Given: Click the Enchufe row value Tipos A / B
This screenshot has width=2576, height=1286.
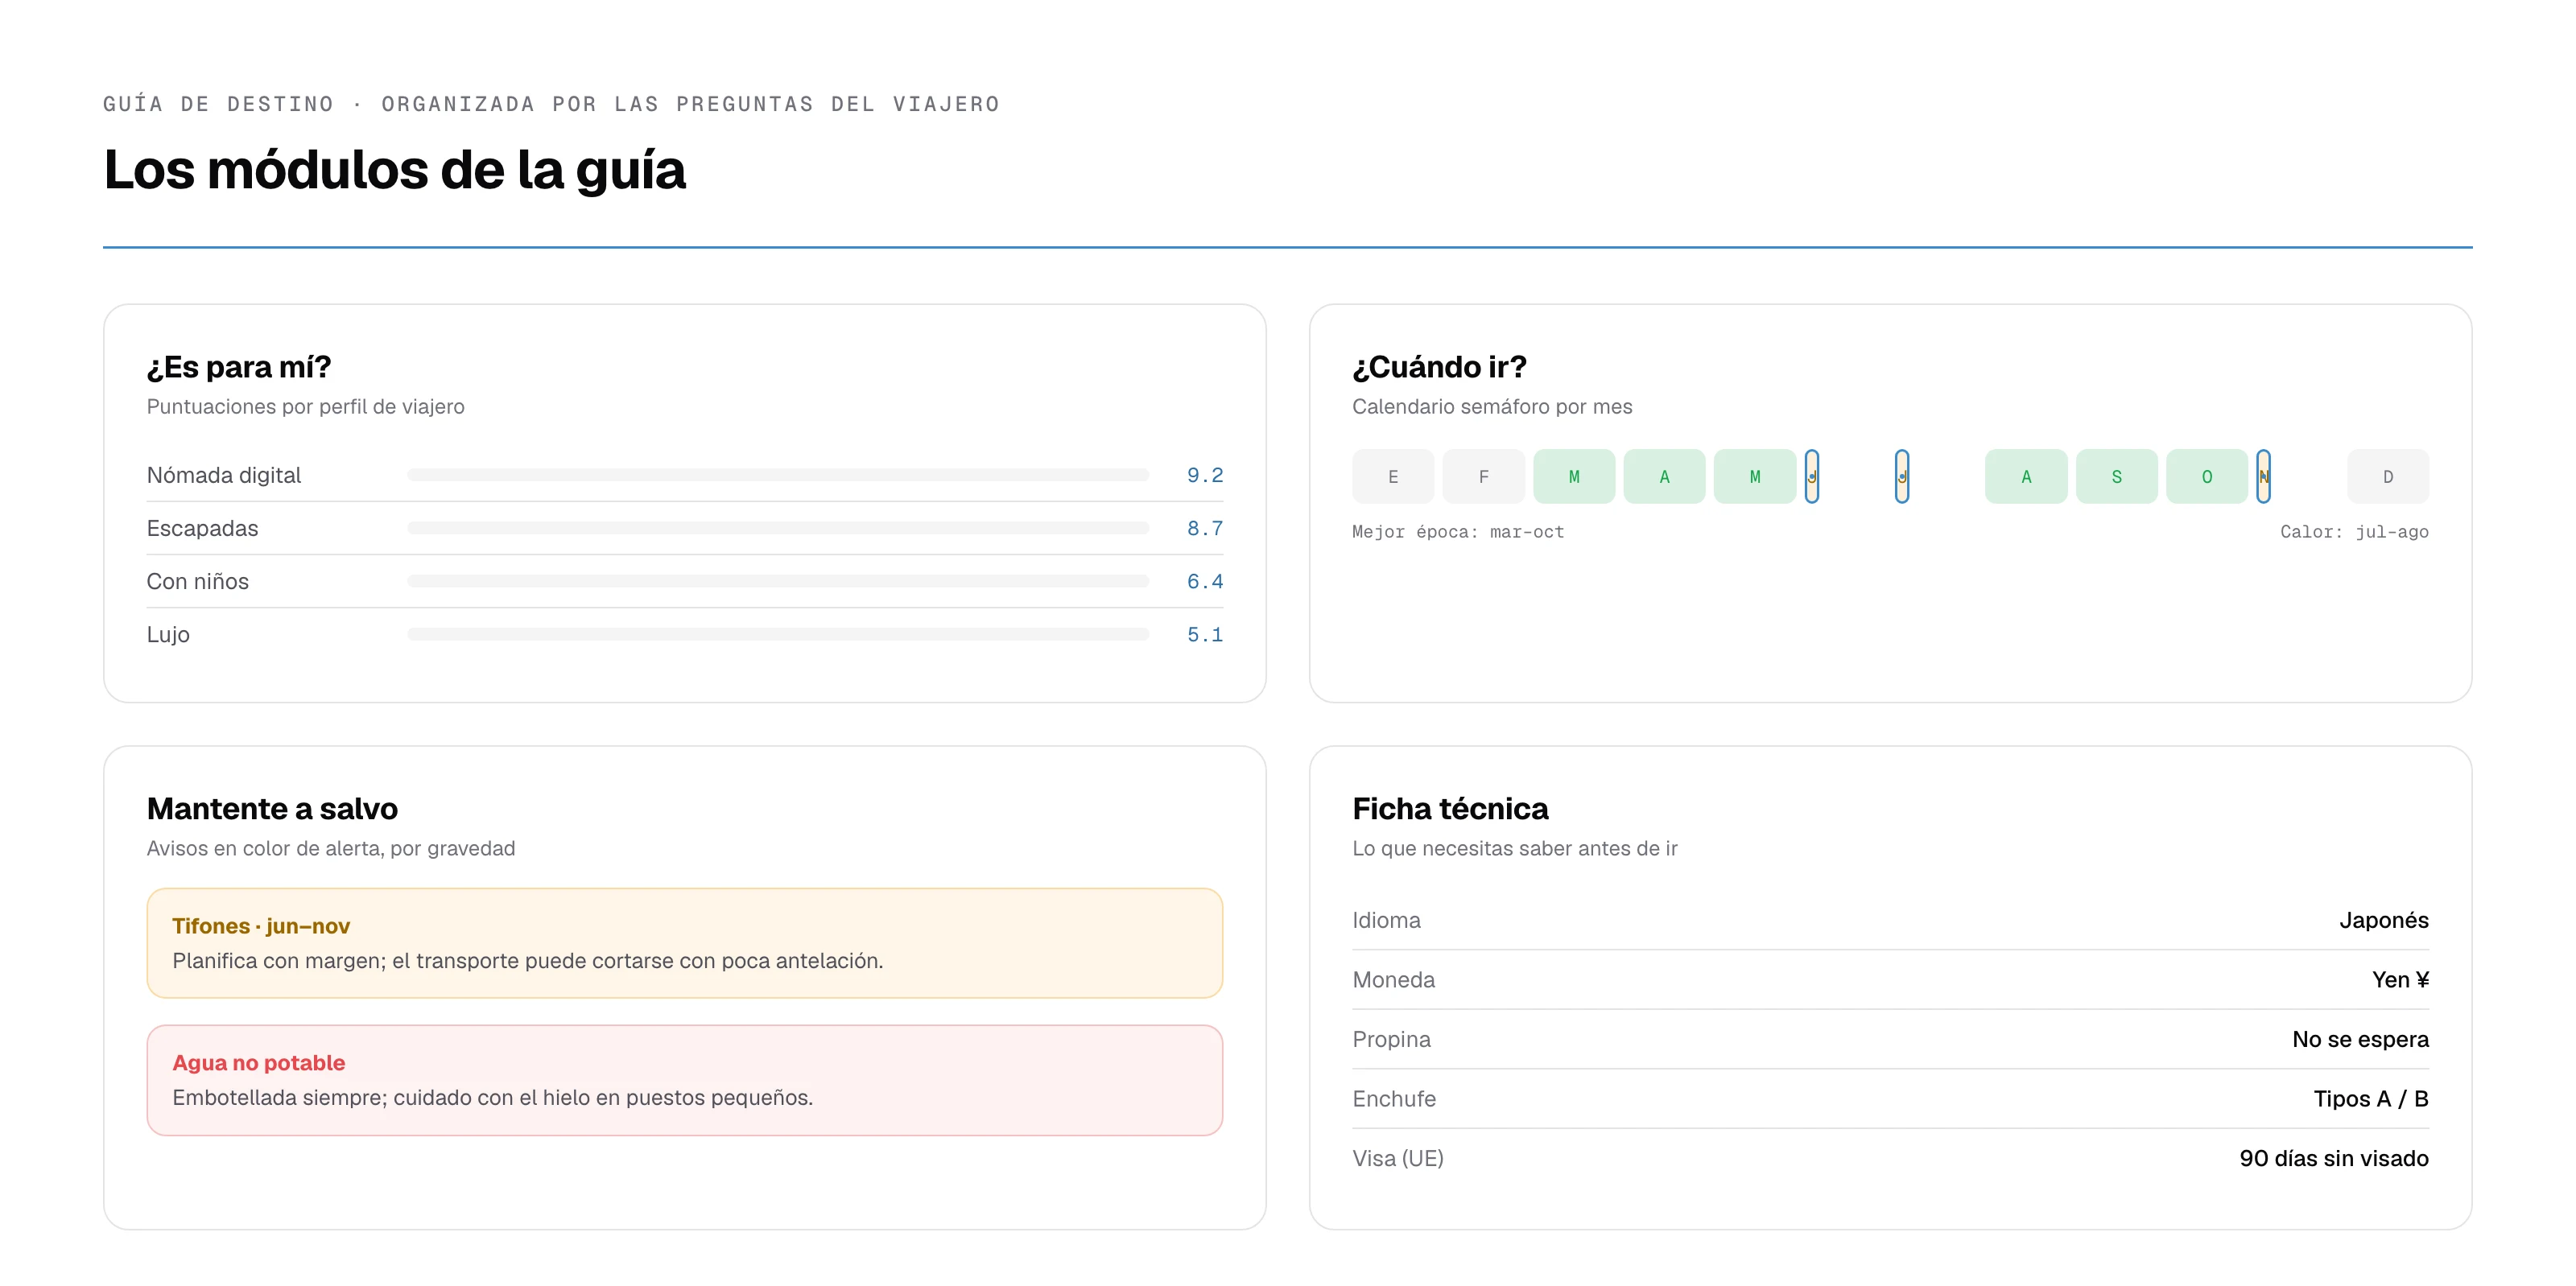Looking at the screenshot, I should 2370,1098.
